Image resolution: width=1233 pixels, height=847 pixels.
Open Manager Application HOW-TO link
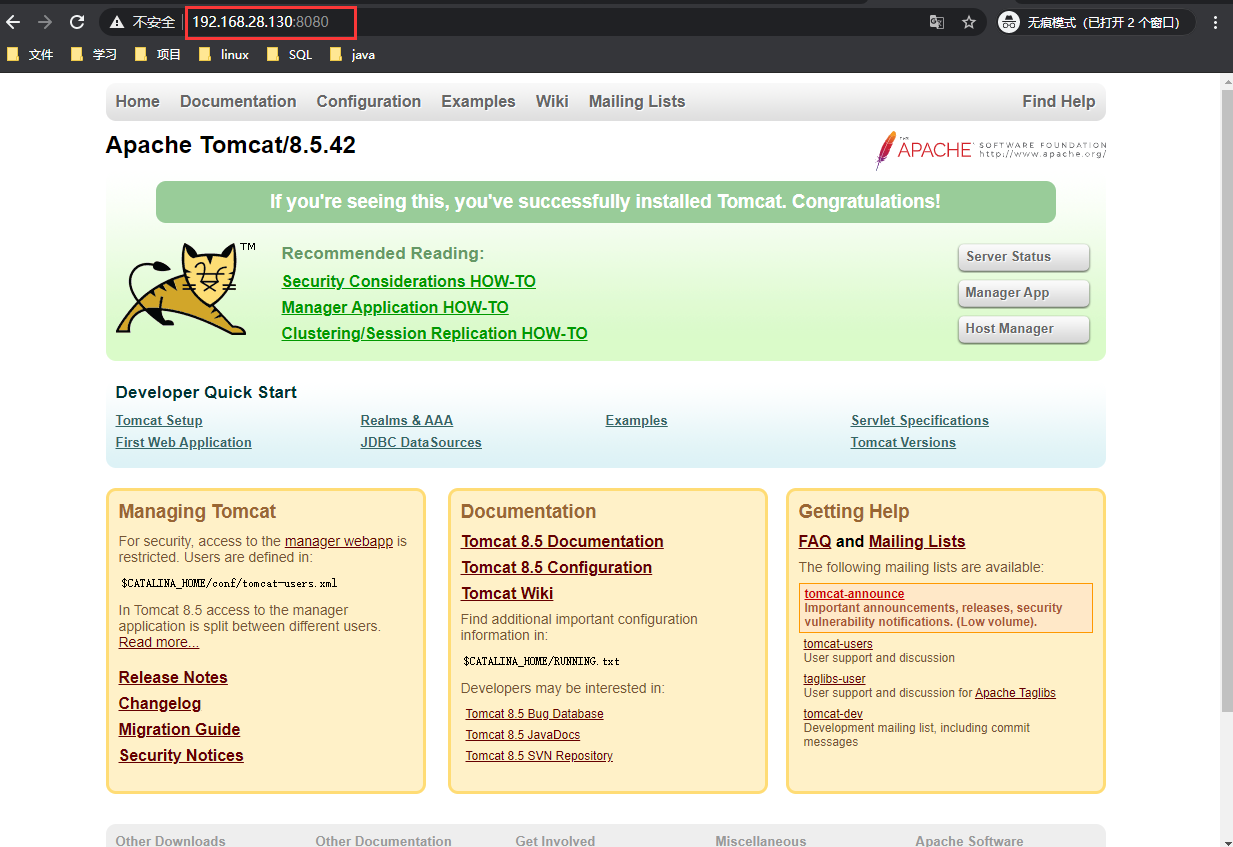pos(395,308)
